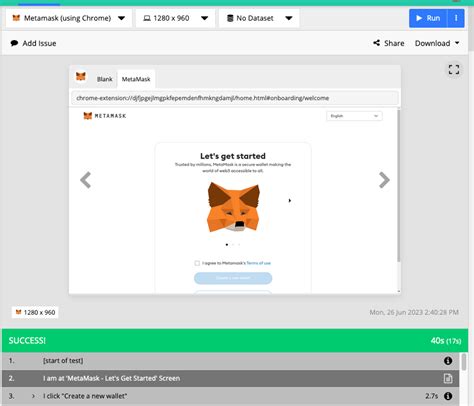The height and width of the screenshot is (406, 474).
Task: Open the Run options three-dot menu
Action: click(x=456, y=18)
